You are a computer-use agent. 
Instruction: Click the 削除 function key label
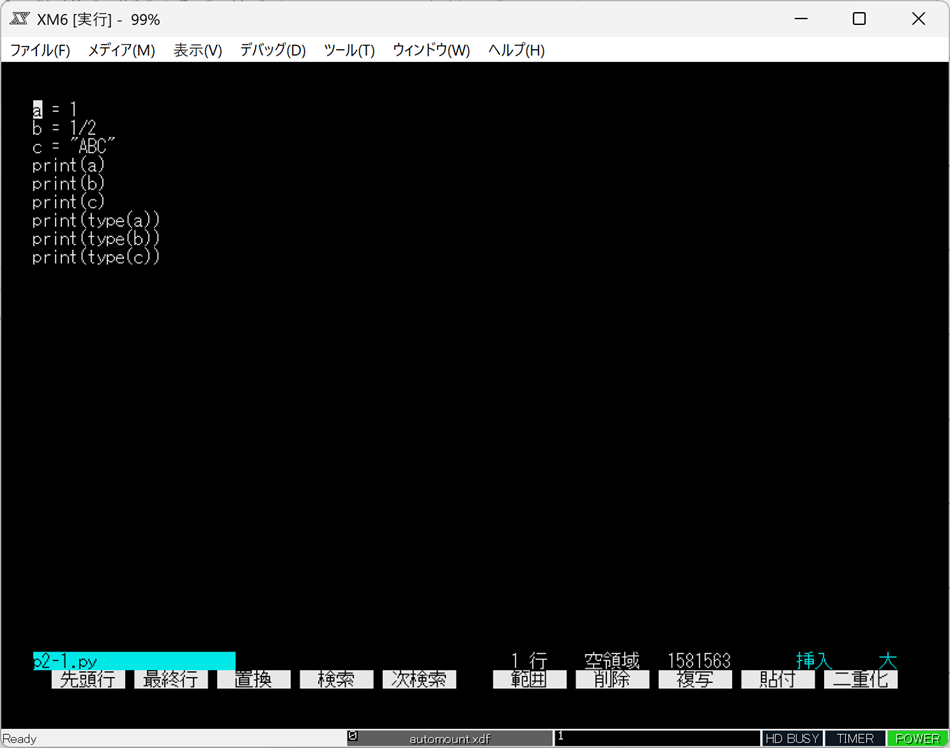click(612, 680)
